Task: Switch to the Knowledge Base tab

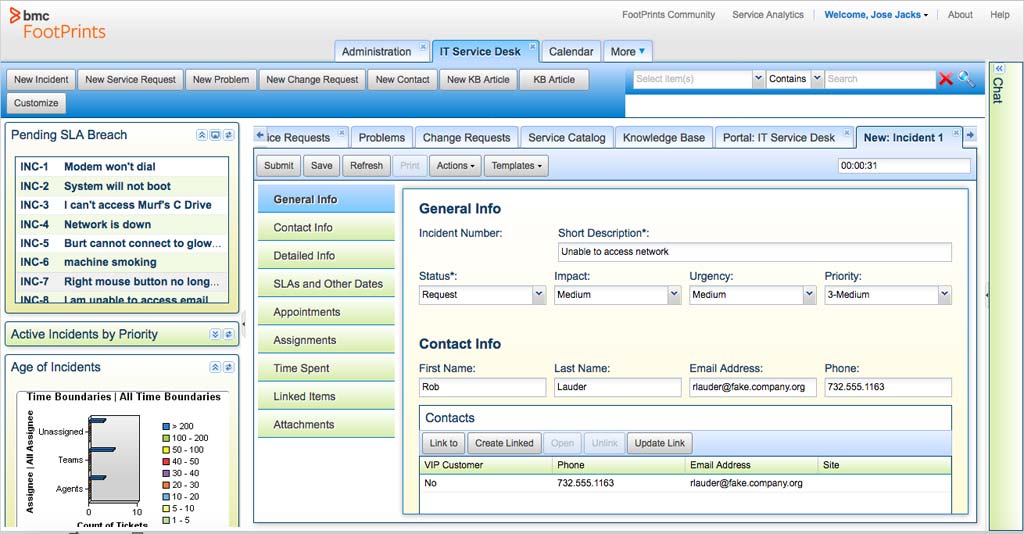Action: 664,138
